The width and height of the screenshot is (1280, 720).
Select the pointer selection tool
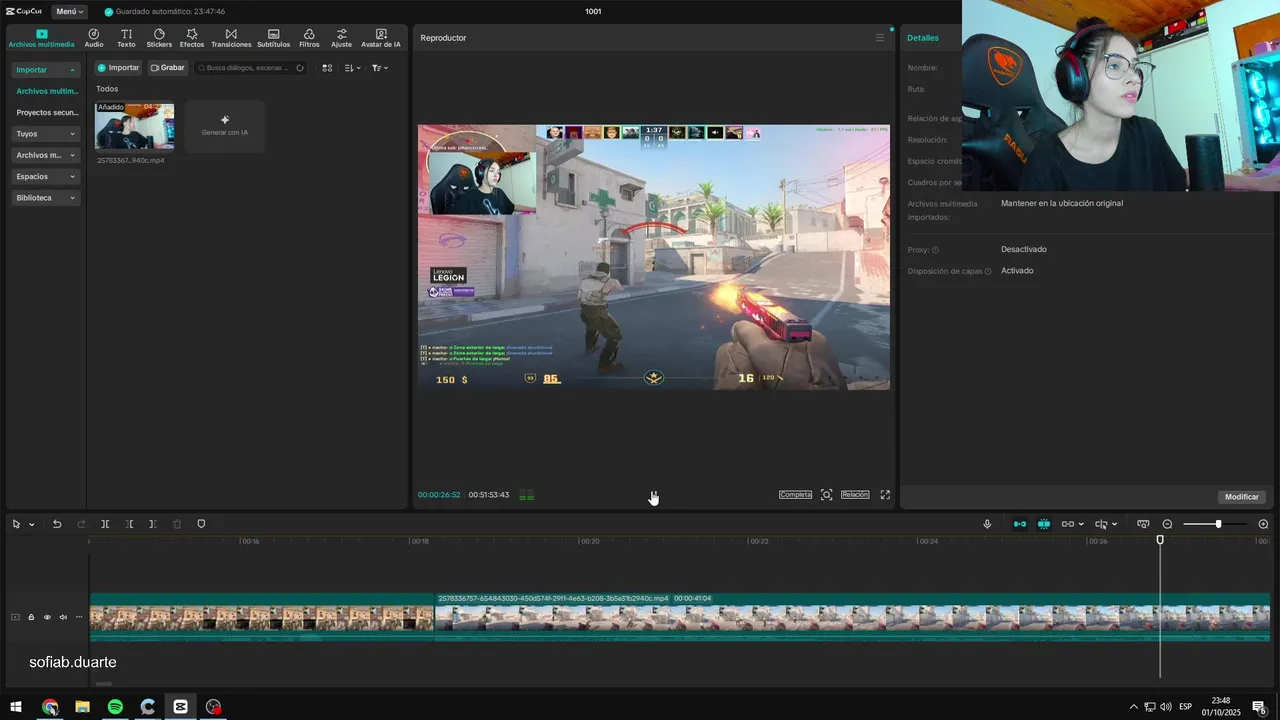pos(16,524)
